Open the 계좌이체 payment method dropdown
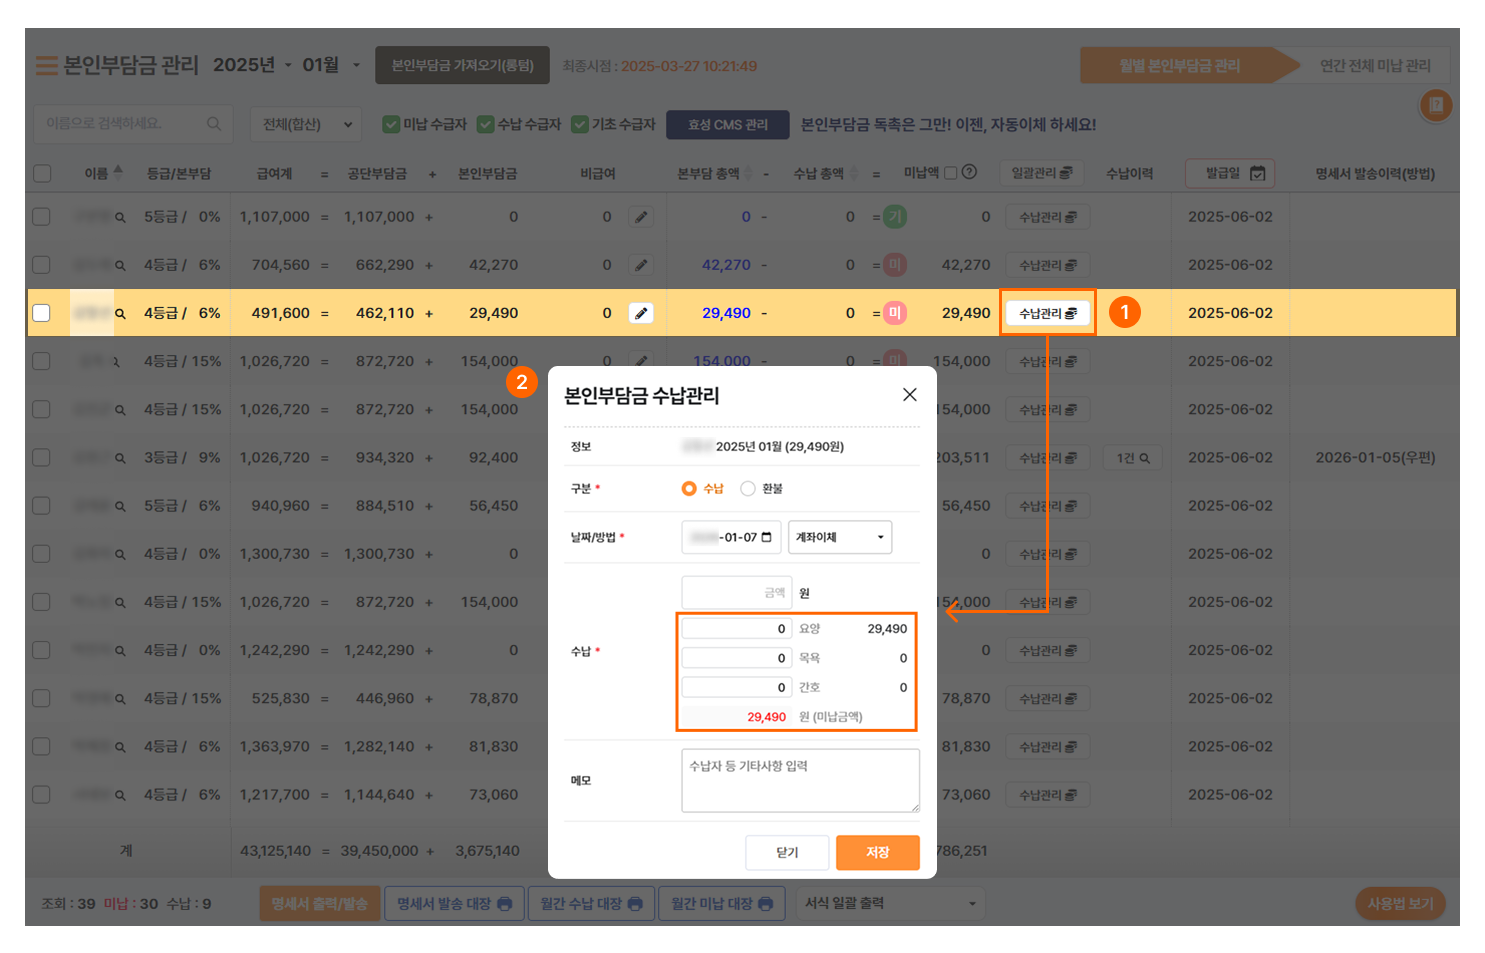The height and width of the screenshot is (953, 1485). pyautogui.click(x=839, y=537)
